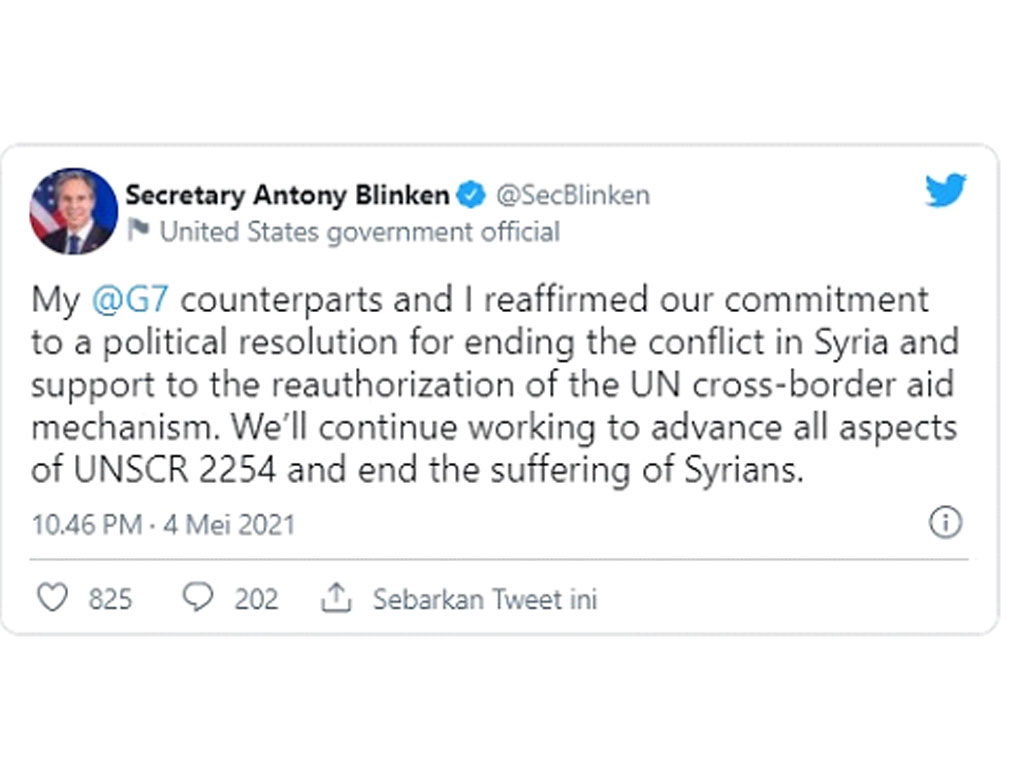
Task: Click the share upload arrow icon
Action: (336, 598)
